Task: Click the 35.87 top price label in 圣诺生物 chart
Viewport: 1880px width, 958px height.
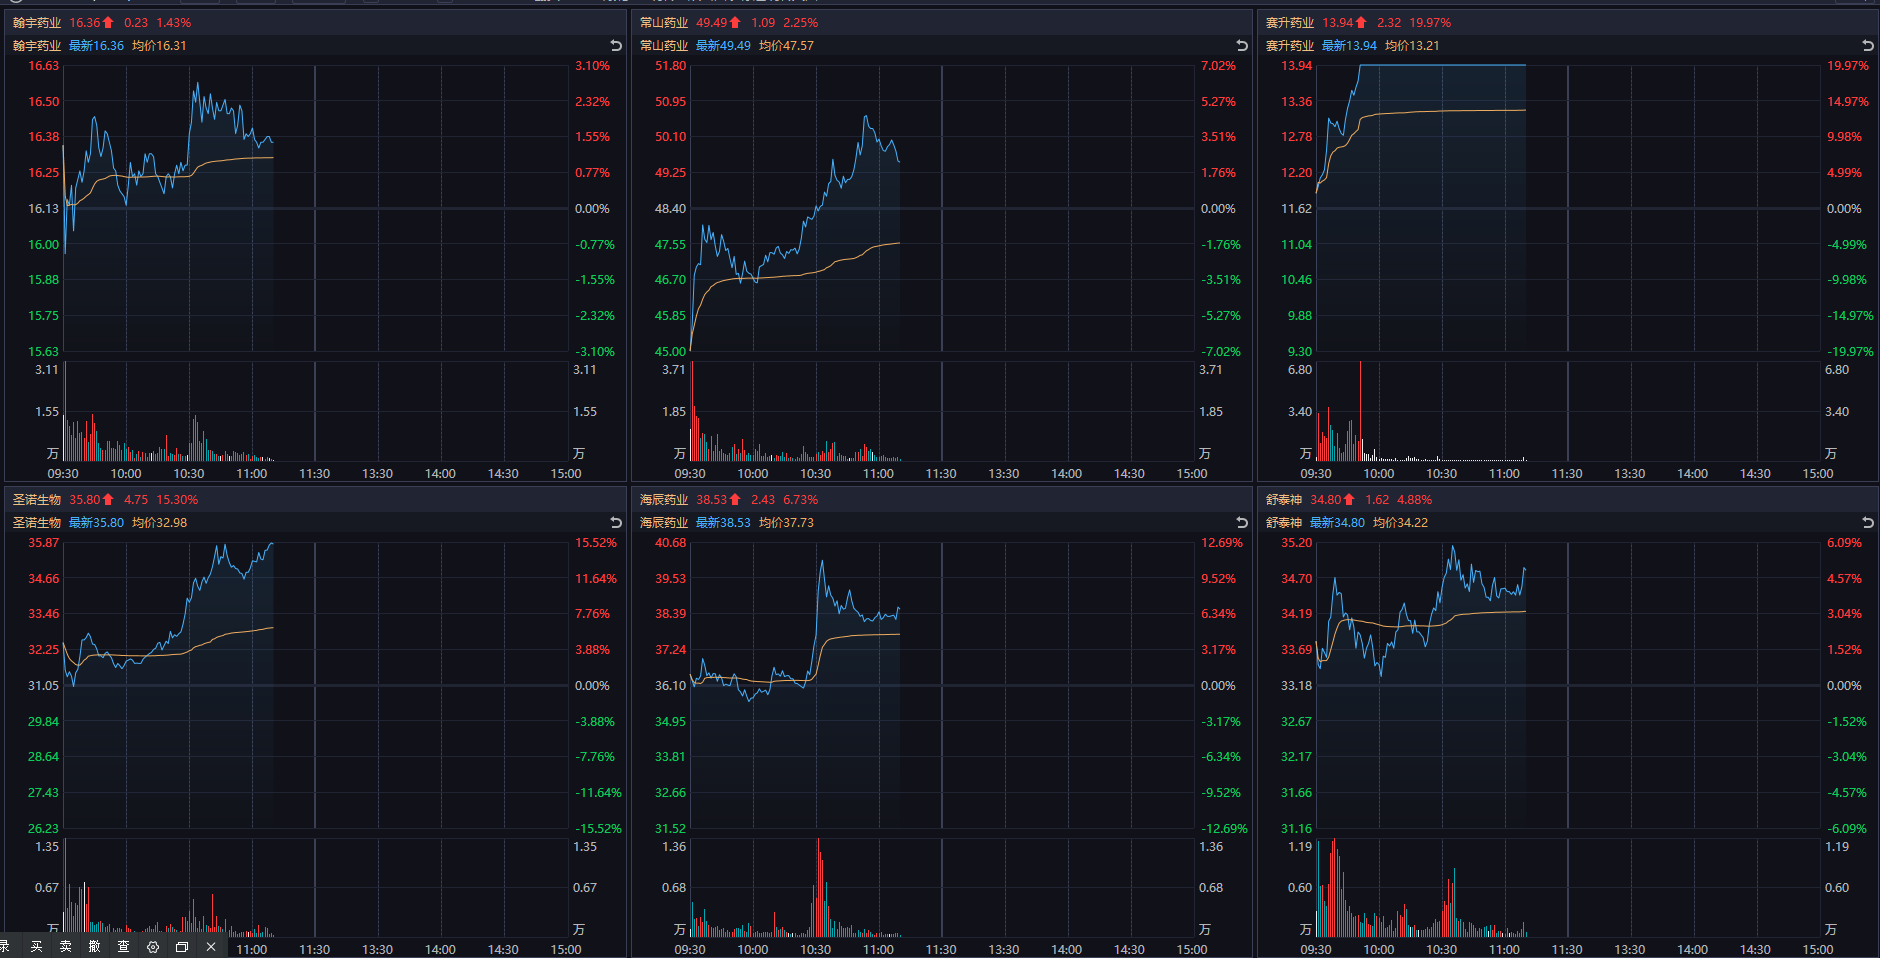Action: pyautogui.click(x=44, y=543)
